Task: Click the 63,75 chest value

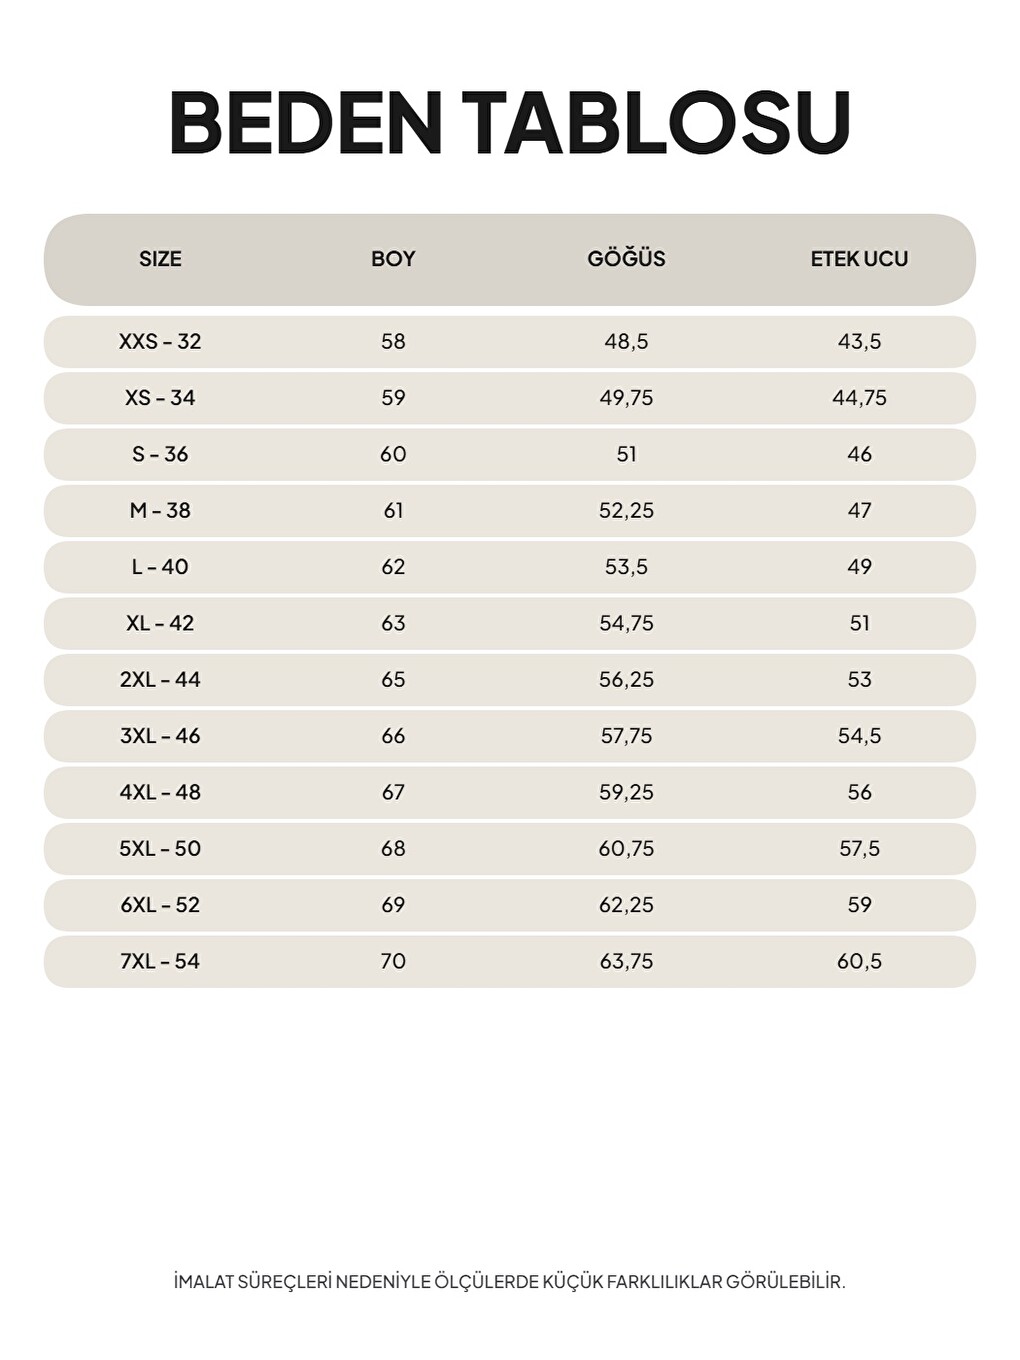Action: (x=626, y=961)
